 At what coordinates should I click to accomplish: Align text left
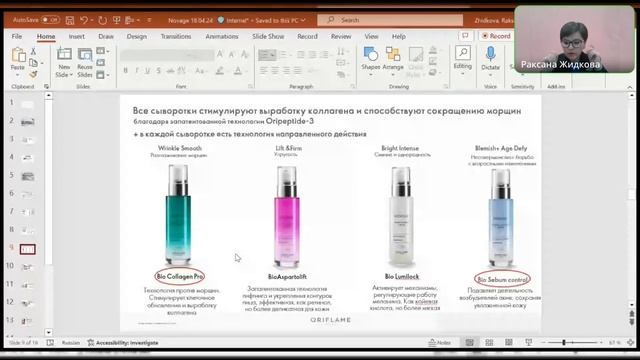(264, 71)
